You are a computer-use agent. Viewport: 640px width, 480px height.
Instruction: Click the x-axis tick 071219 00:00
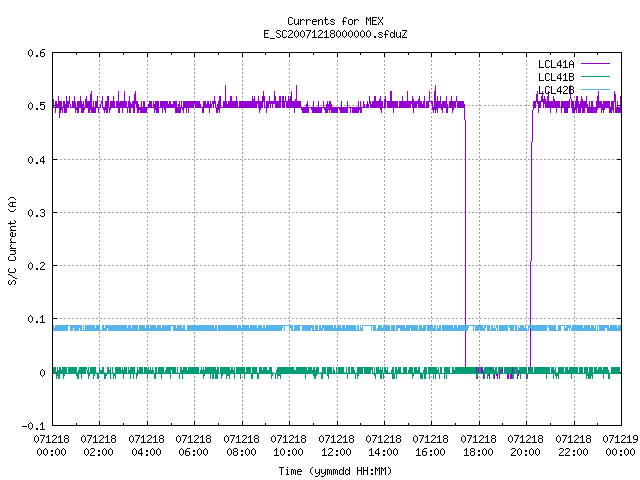point(620,445)
